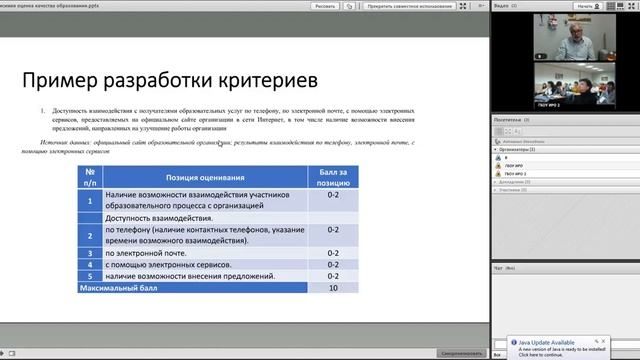This screenshot has height=360, width=640.
Task: Select attendee ГБОУ ИРО in organizers list
Action: (x=566, y=166)
